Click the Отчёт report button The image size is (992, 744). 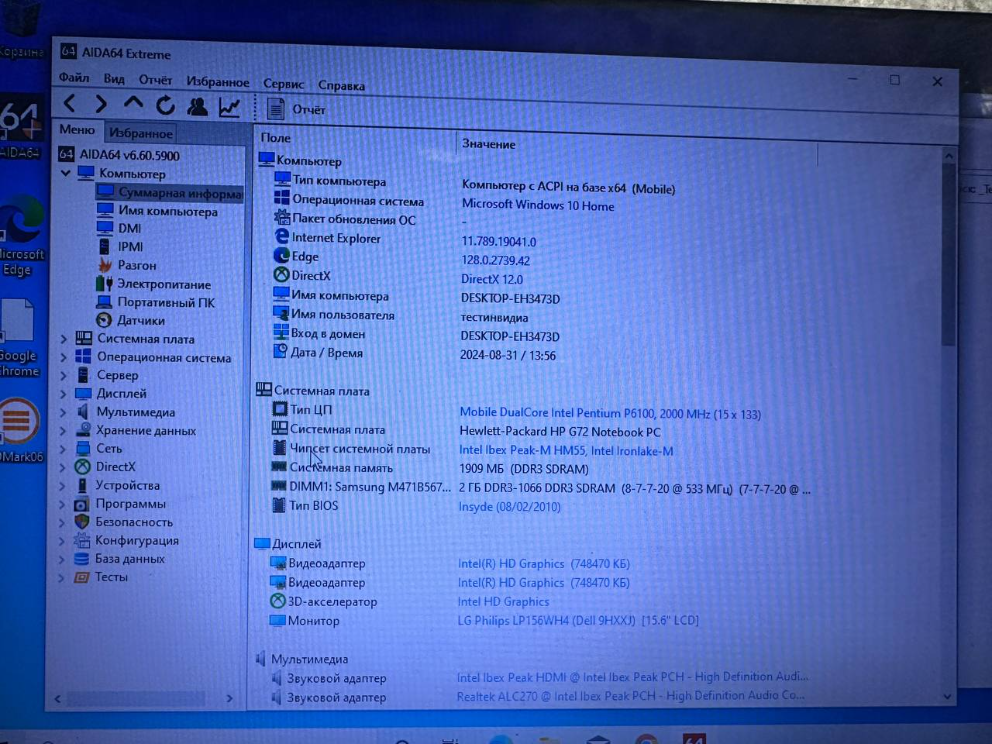[x=296, y=109]
